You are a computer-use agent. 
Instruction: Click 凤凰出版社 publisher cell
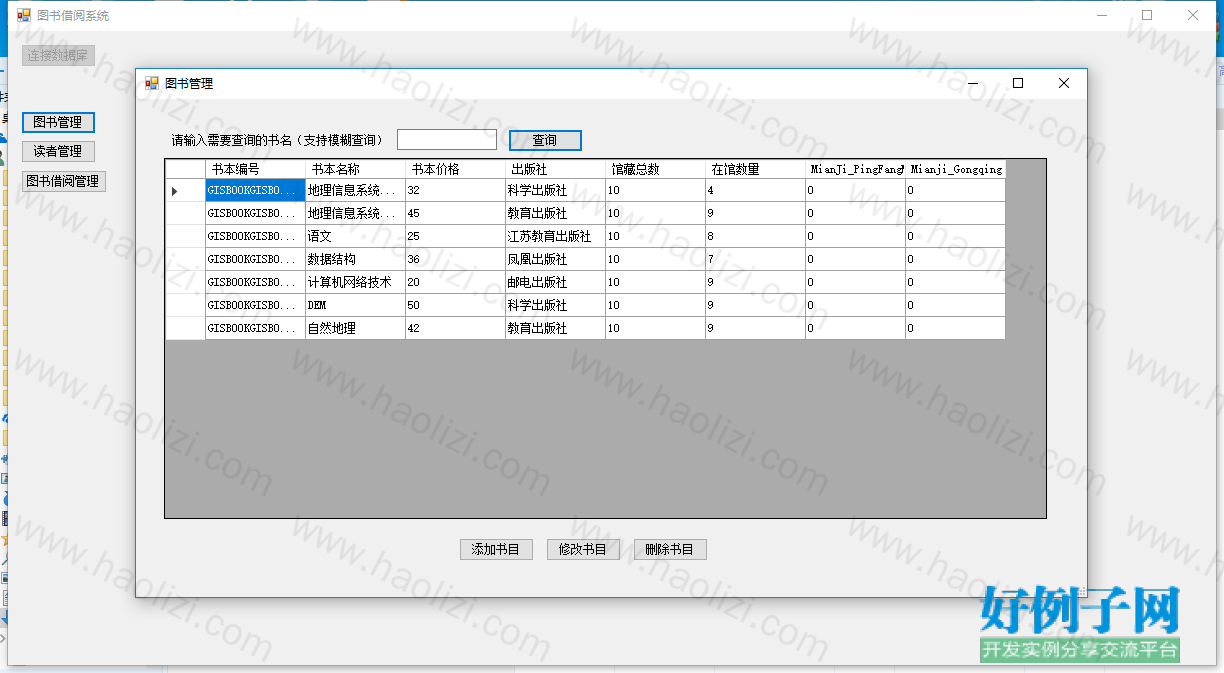555,259
